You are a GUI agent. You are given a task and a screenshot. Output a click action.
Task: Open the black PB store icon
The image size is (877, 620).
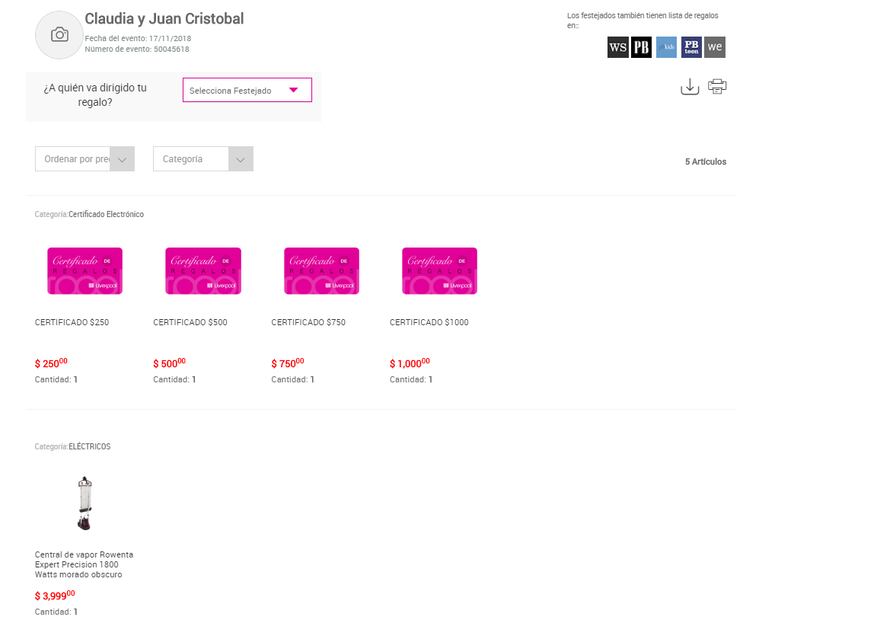[641, 47]
